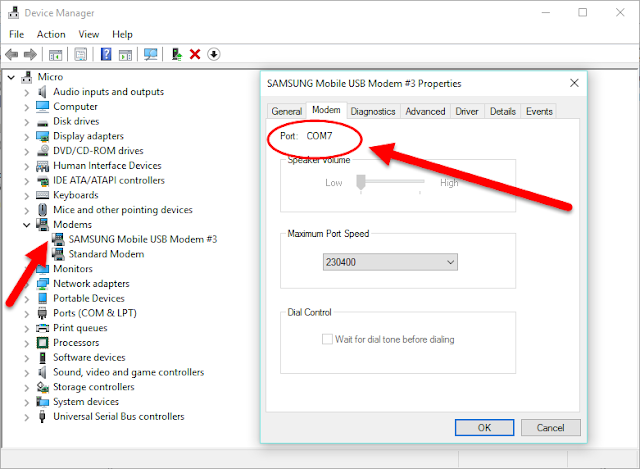640x469 pixels.
Task: Click the down-arrow Disable device icon
Action: (x=214, y=54)
